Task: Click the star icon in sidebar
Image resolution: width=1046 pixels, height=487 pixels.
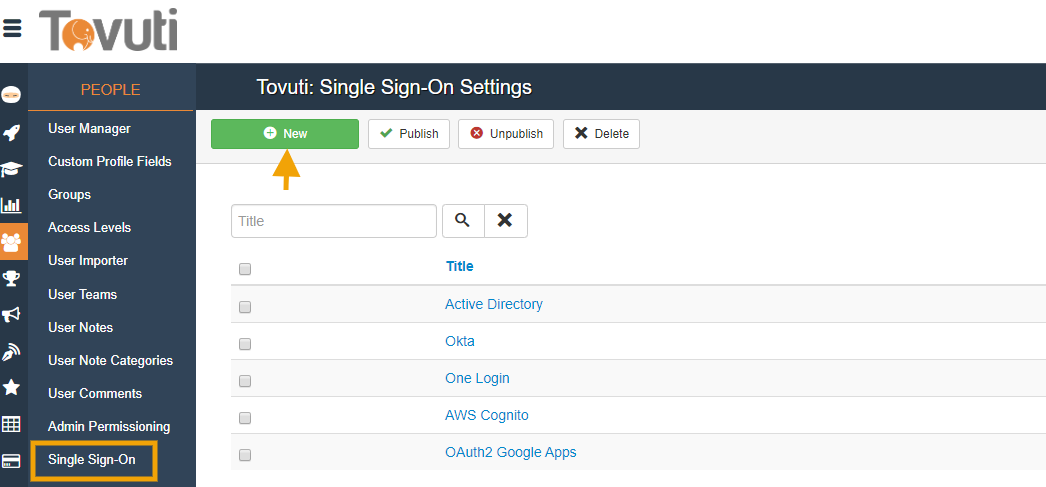Action: click(12, 387)
